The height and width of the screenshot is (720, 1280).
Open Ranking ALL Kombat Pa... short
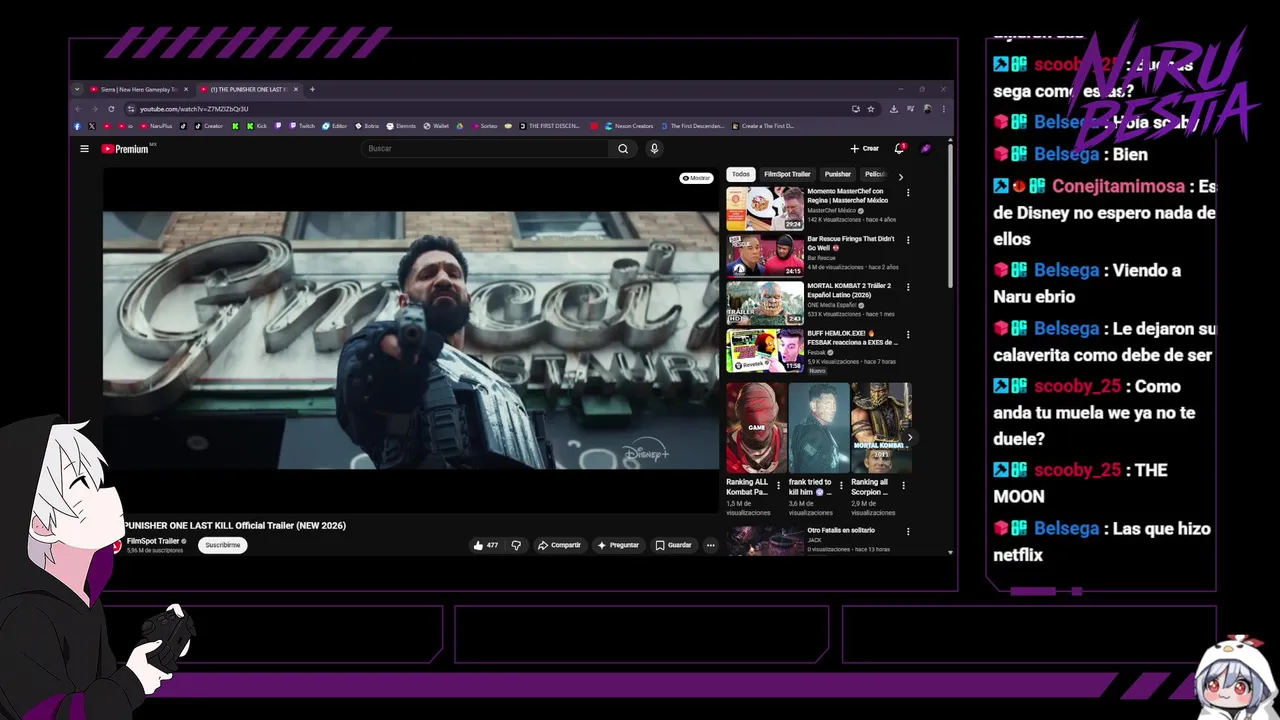(756, 428)
